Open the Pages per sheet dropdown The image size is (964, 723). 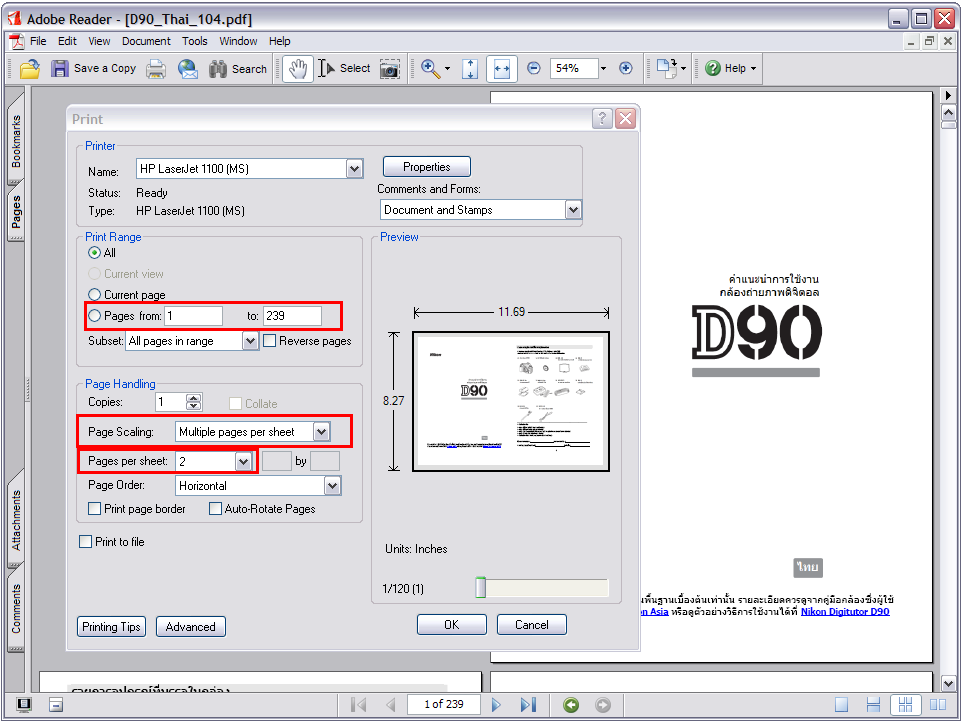tap(243, 461)
